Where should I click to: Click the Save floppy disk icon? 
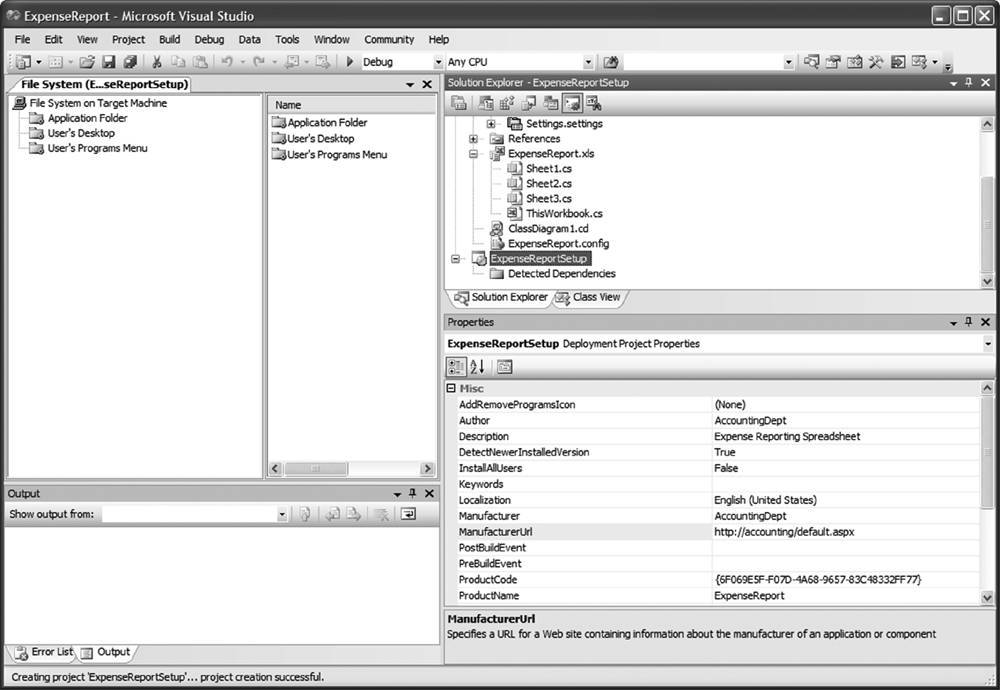109,62
